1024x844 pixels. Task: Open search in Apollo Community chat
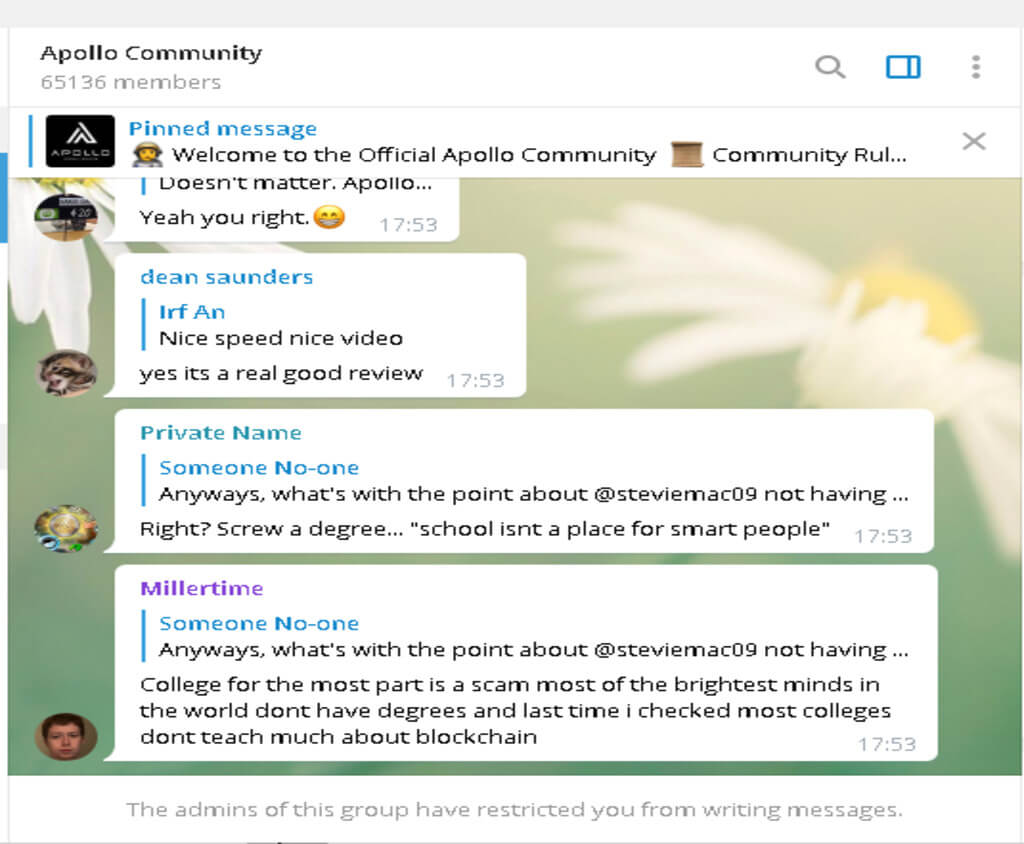(830, 67)
